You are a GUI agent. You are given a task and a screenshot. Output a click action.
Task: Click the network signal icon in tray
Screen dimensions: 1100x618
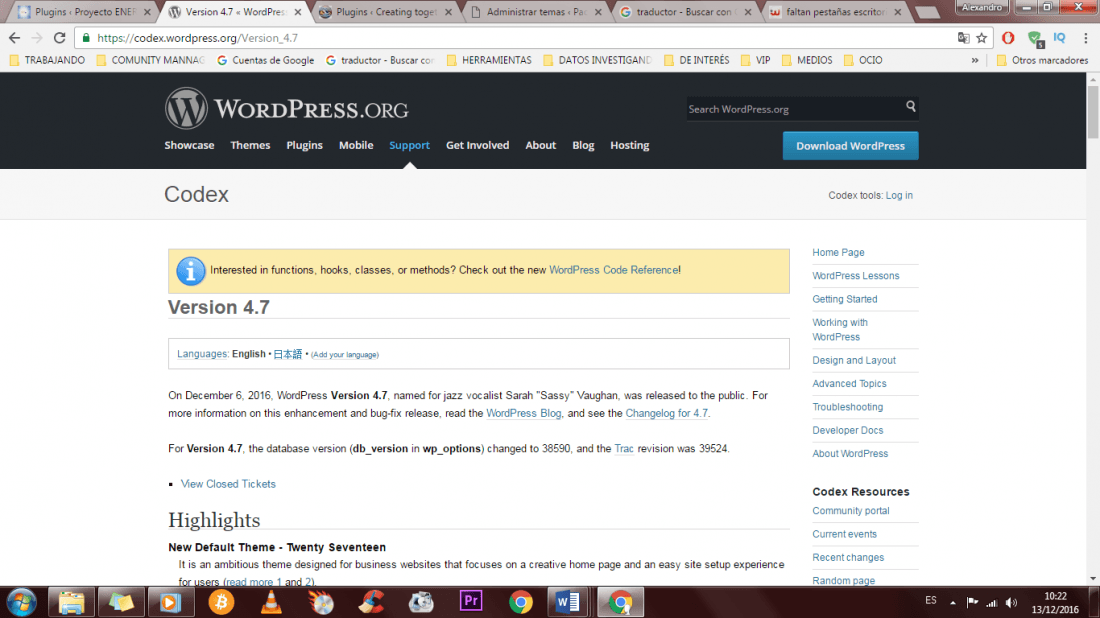[991, 603]
